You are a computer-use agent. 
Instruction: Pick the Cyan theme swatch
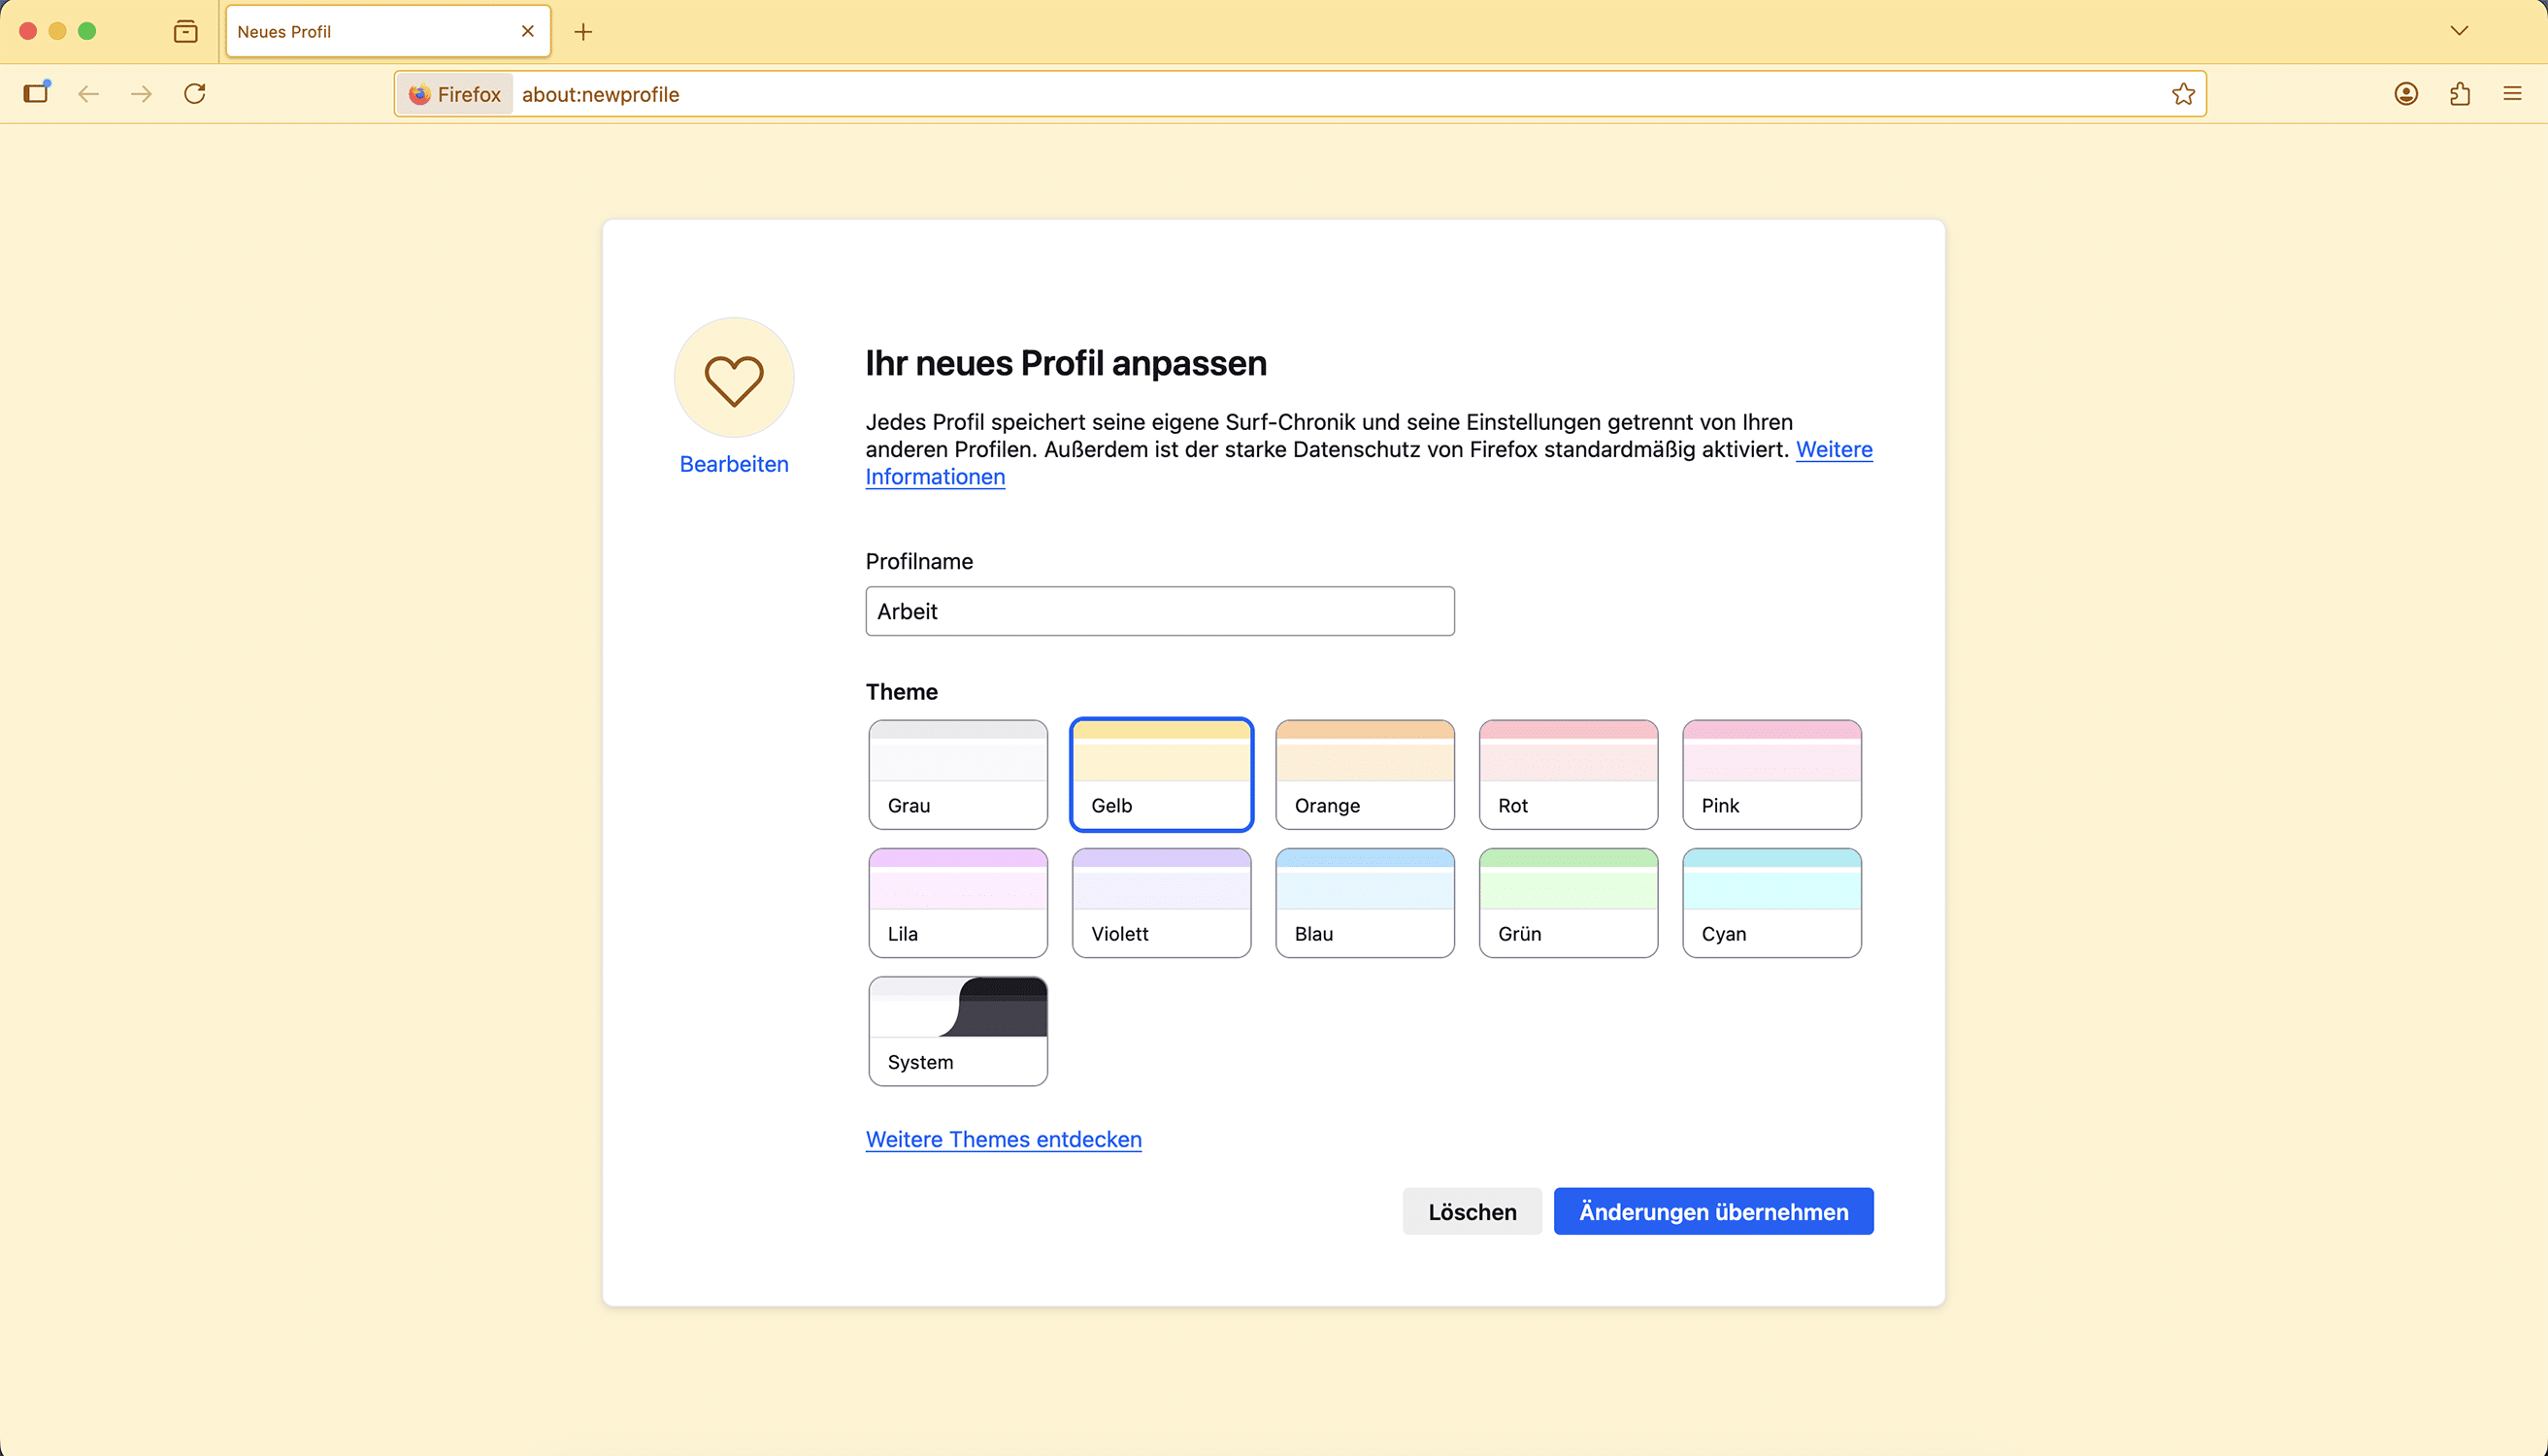1771,903
